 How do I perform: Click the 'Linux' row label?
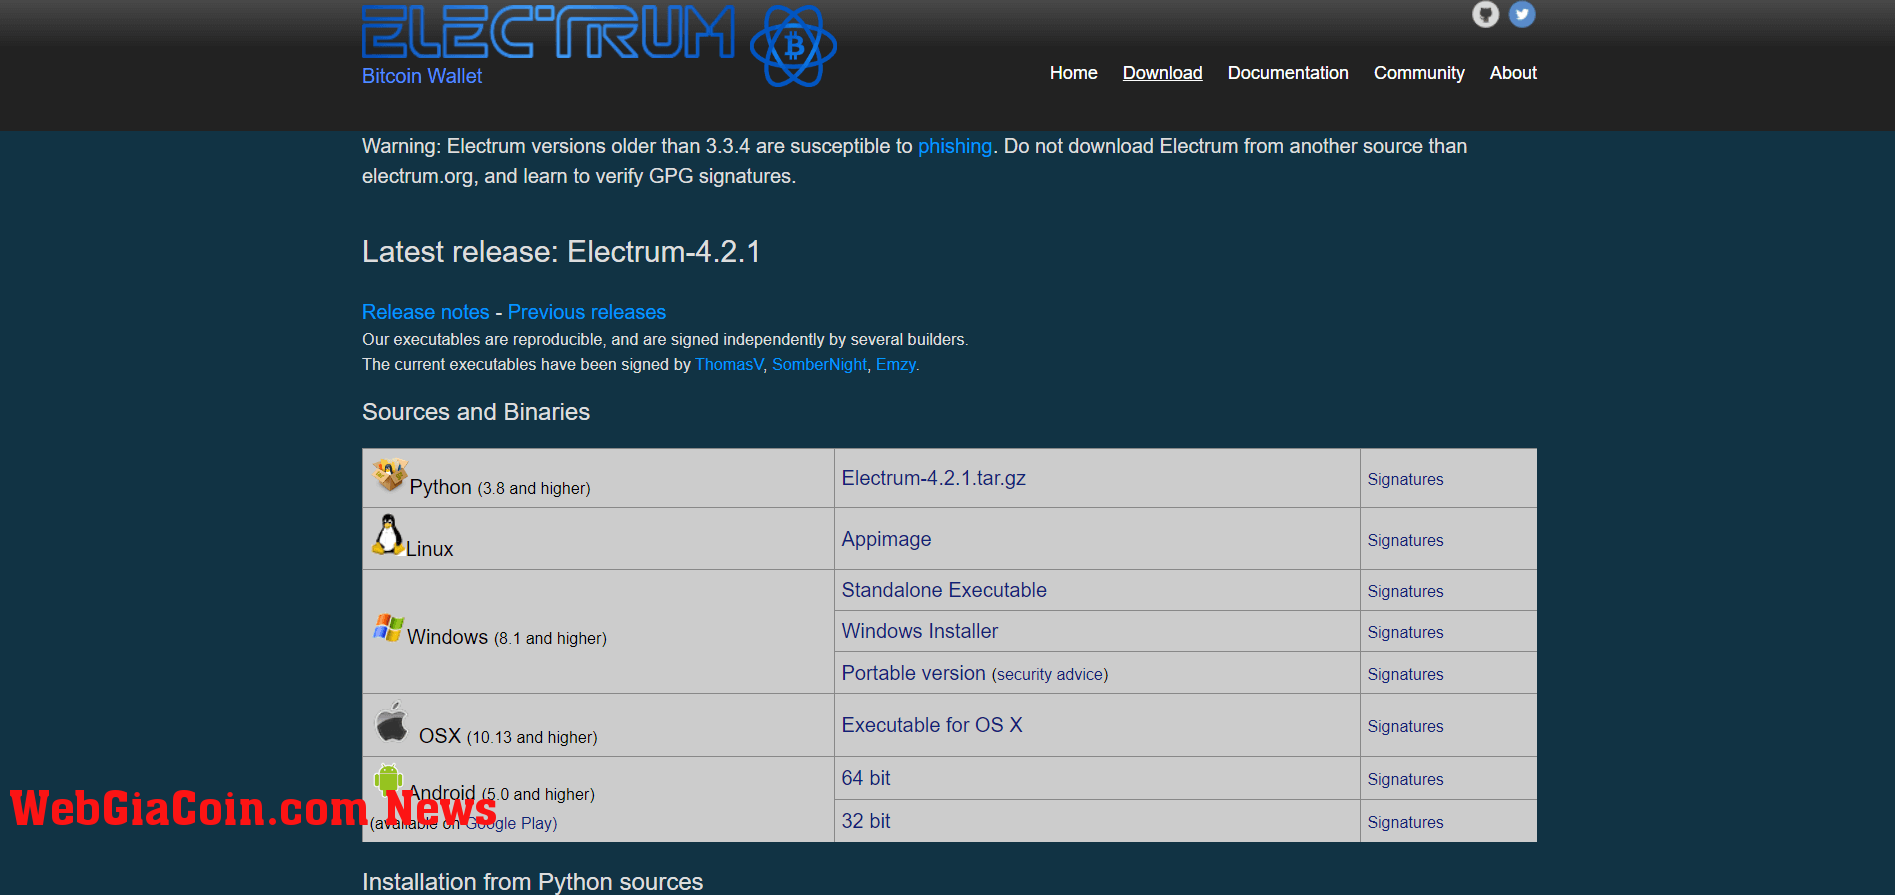430,549
